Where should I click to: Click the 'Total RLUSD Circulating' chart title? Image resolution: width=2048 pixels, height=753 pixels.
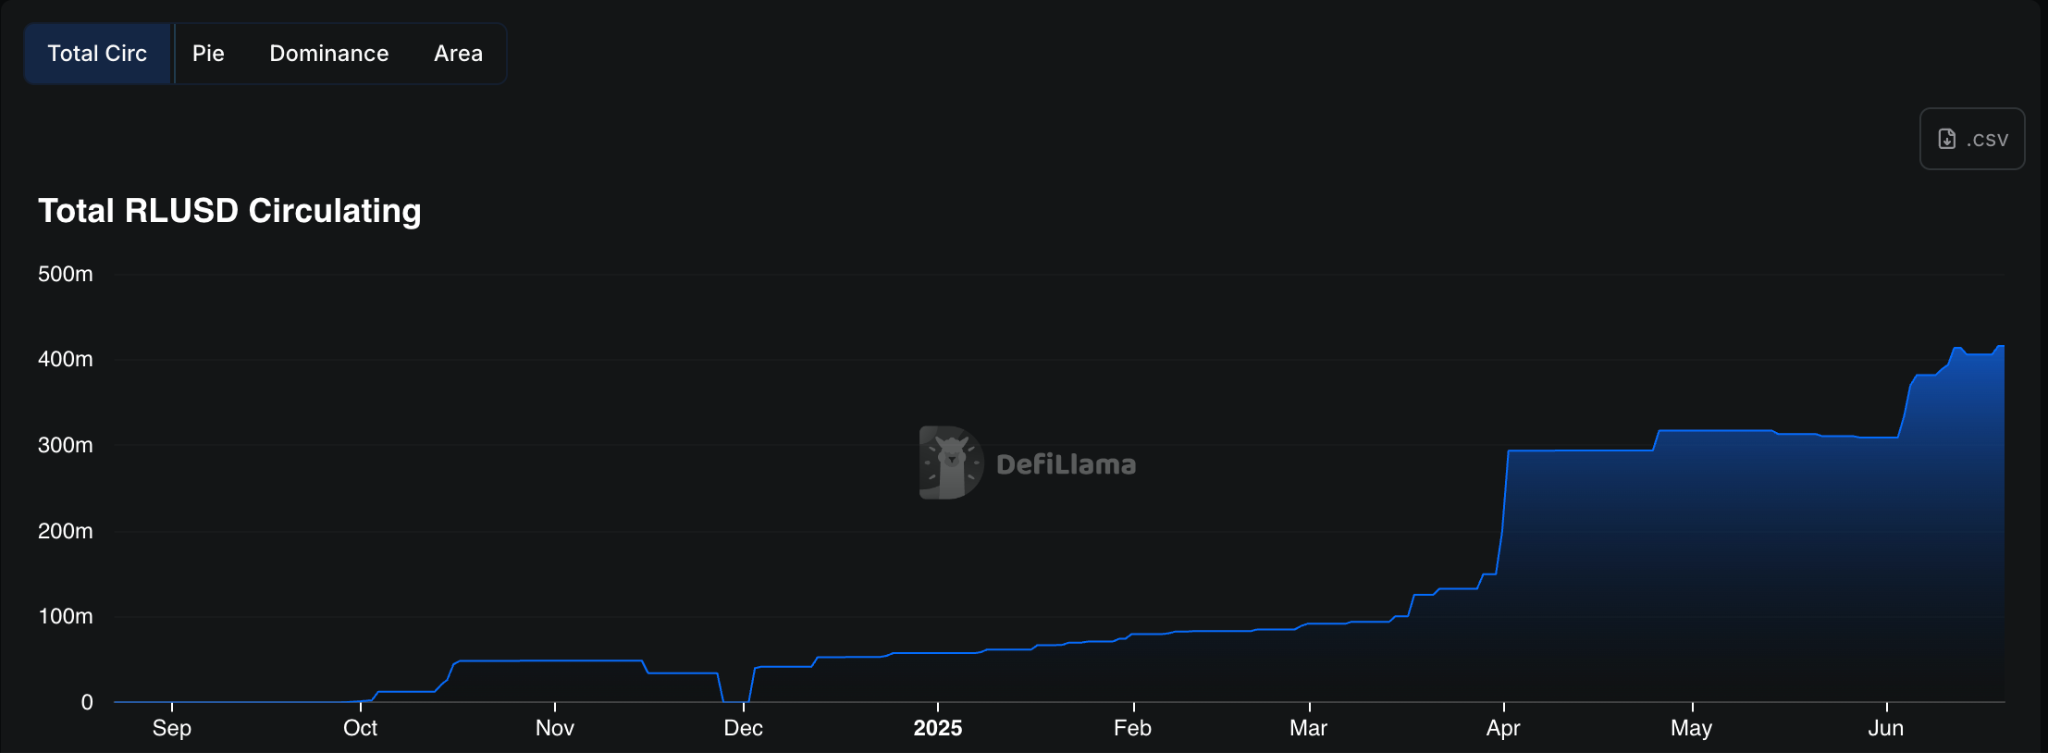(x=230, y=211)
